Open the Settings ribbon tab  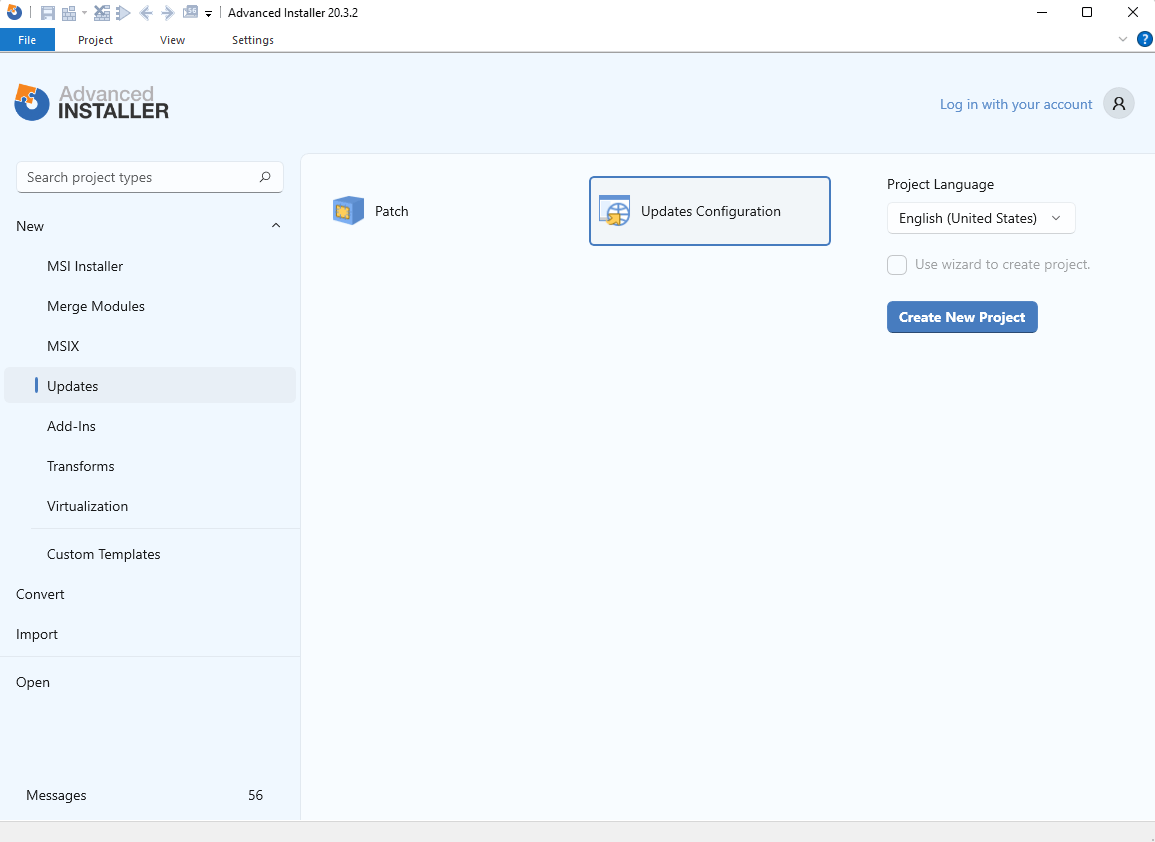tap(253, 40)
